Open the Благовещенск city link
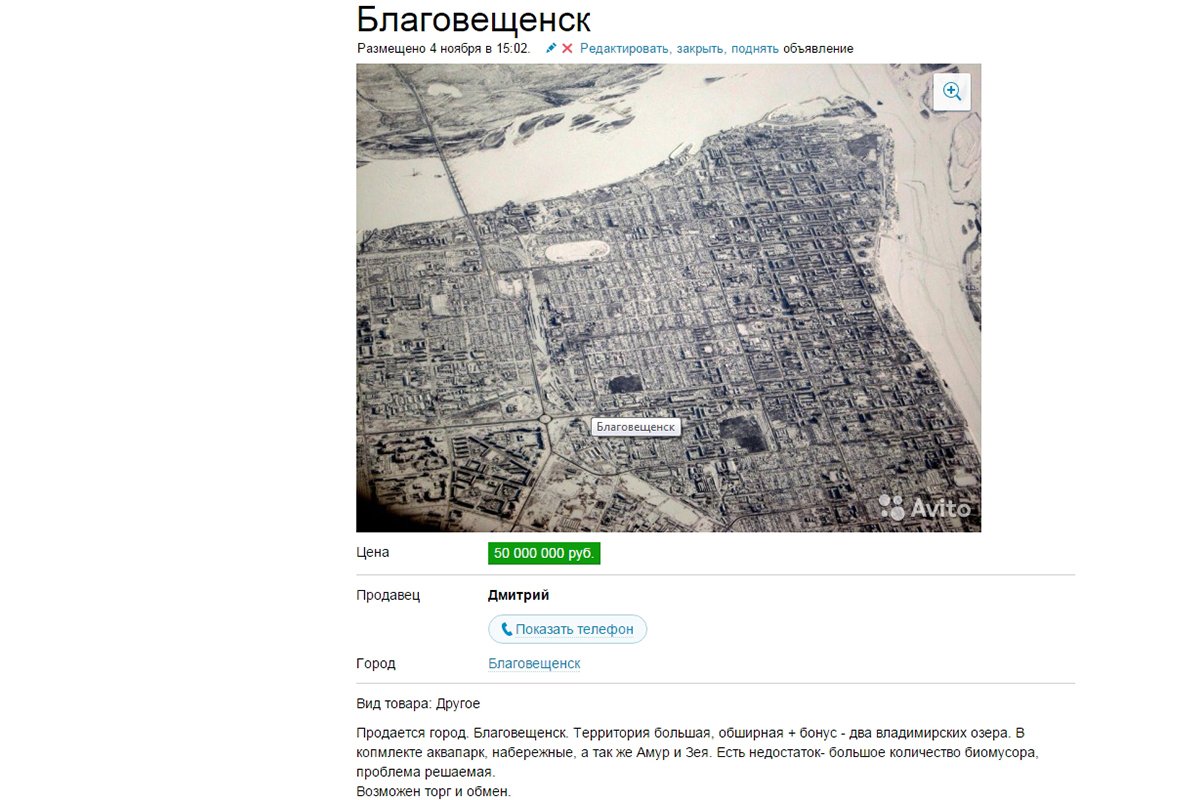This screenshot has height=800, width=1200. click(x=534, y=663)
